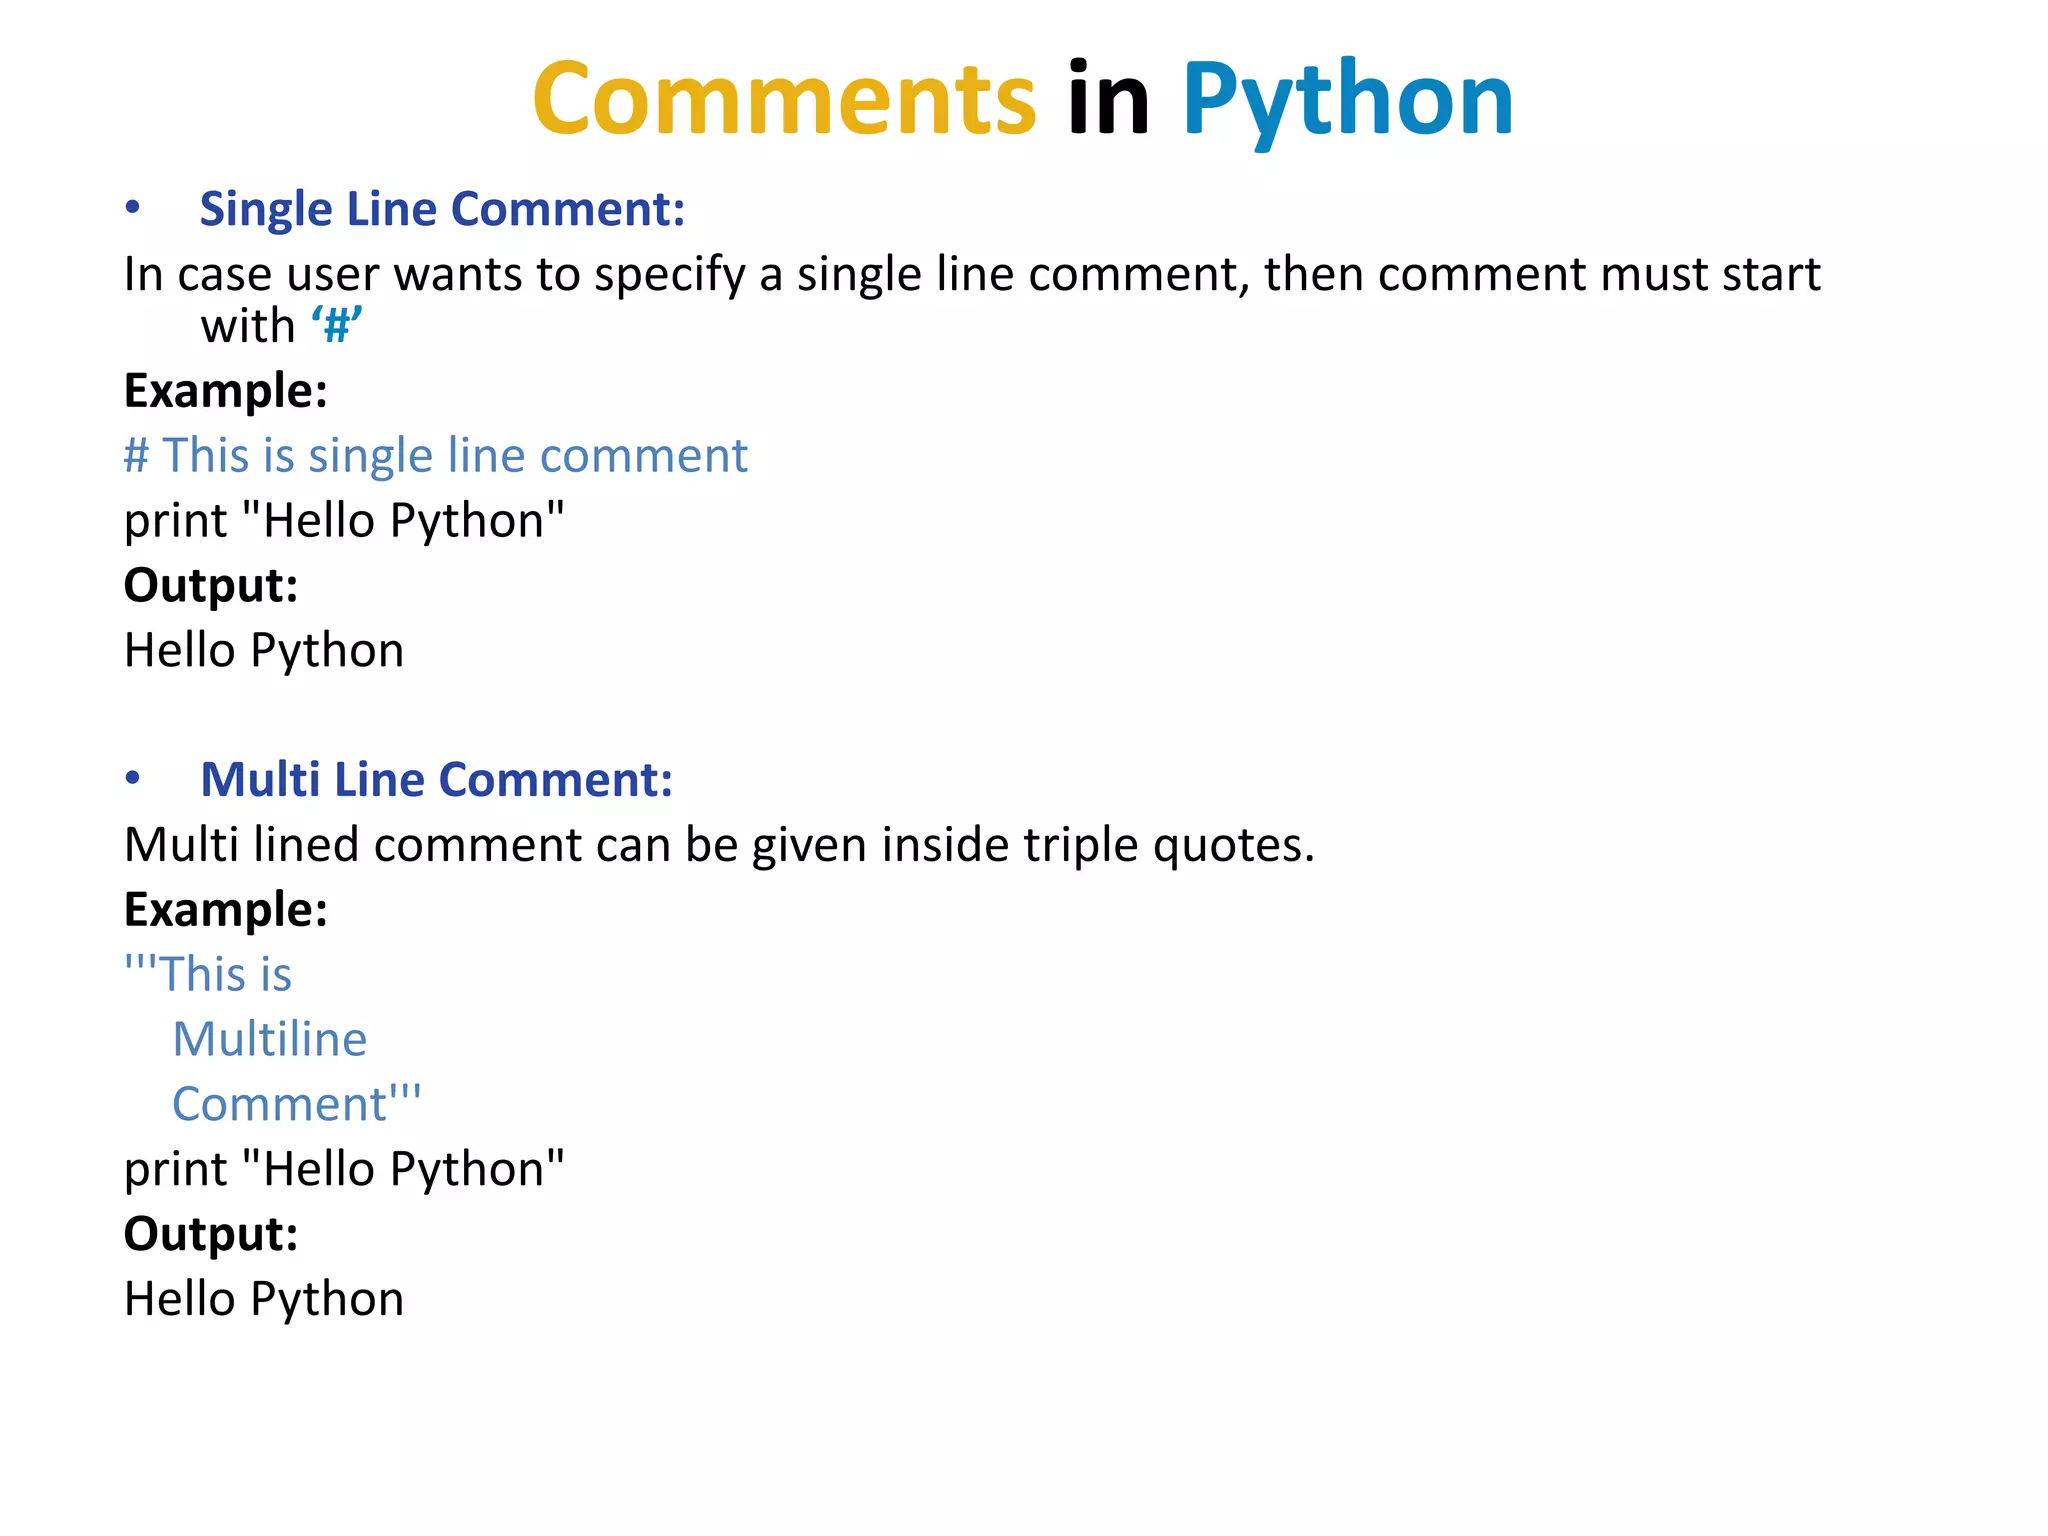The width and height of the screenshot is (2048, 1536).
Task: Click the Comment''' closing line
Action: 297,1104
